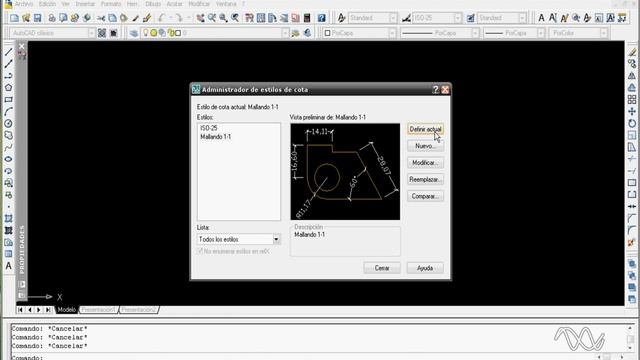Click the Plot printer icon
The width and height of the screenshot is (640, 360).
[x=52, y=18]
